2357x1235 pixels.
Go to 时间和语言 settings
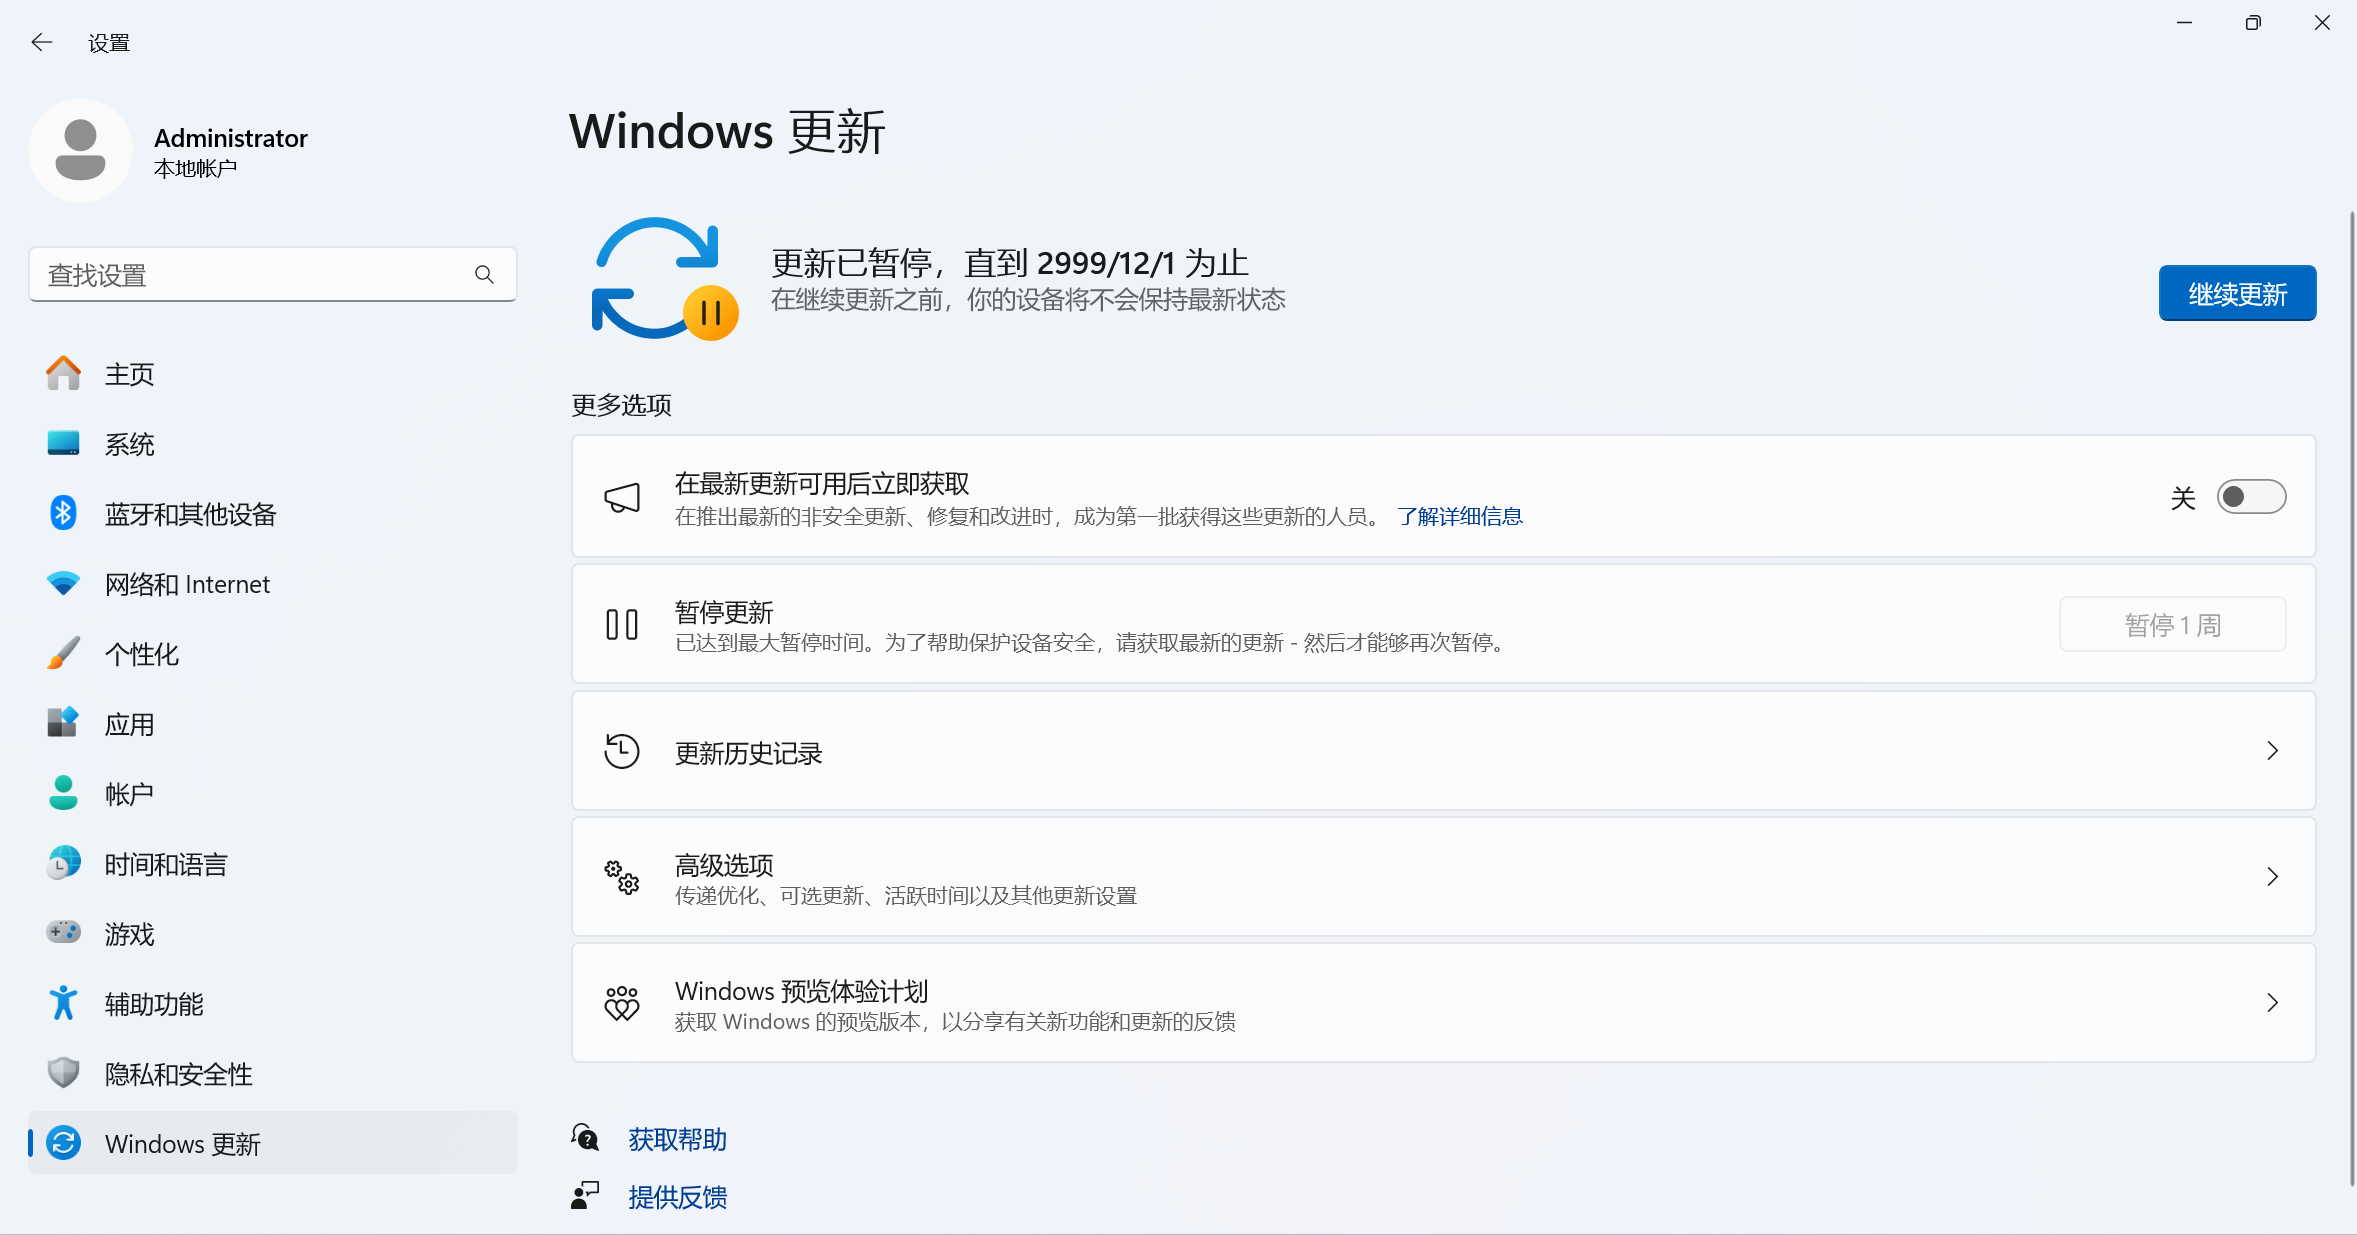pyautogui.click(x=273, y=864)
